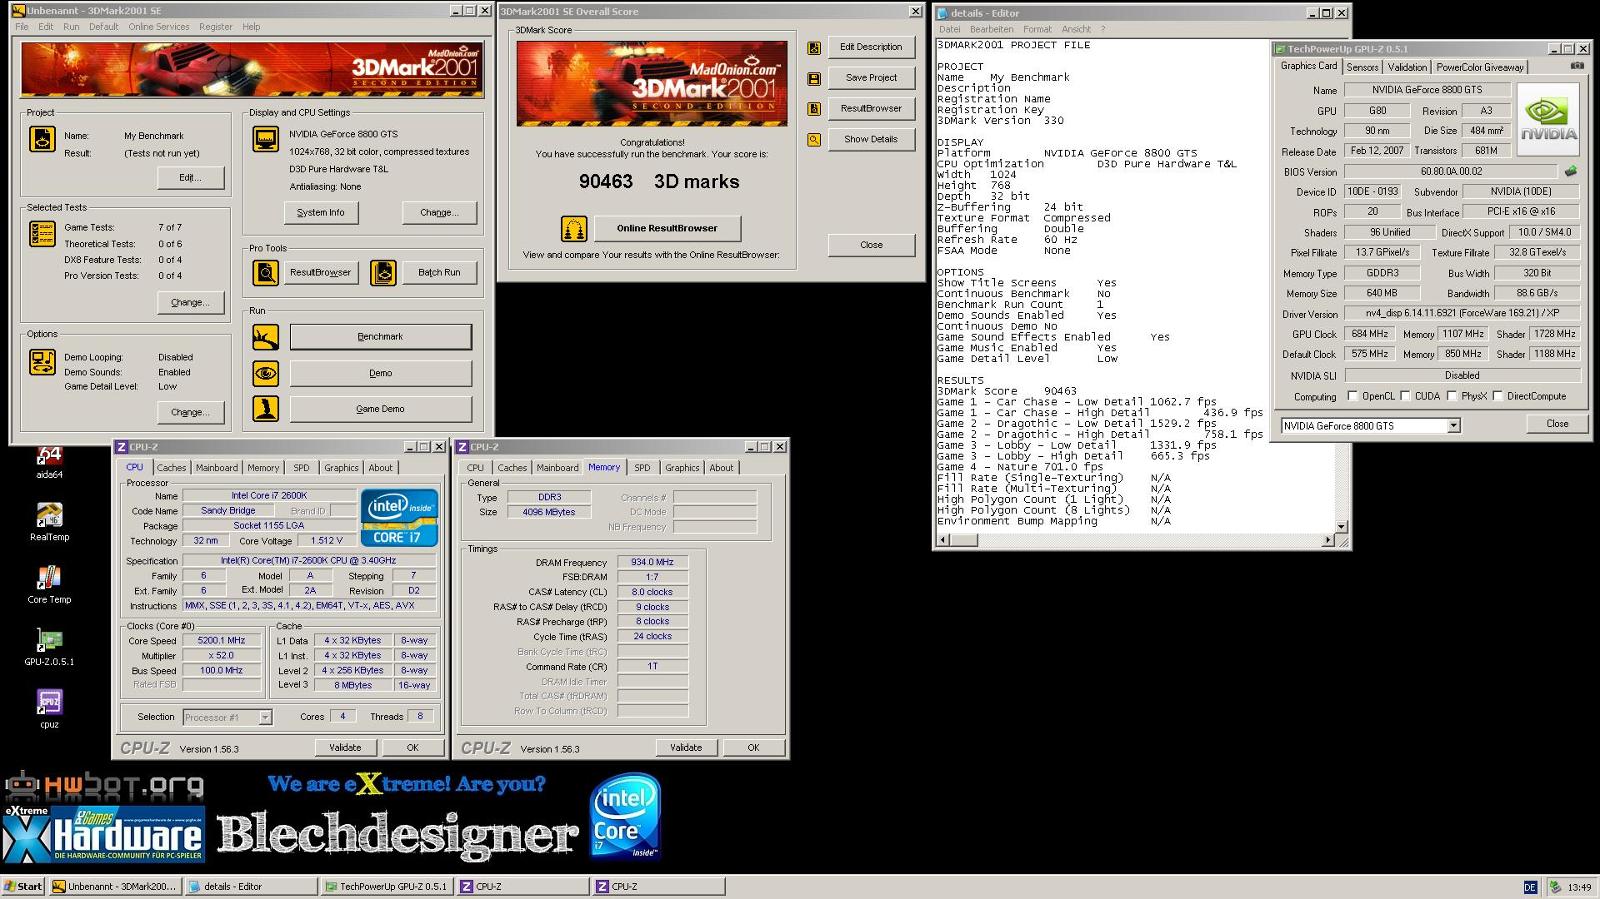Click Close button in GPU-Z
The height and width of the screenshot is (899, 1600).
[1557, 424]
